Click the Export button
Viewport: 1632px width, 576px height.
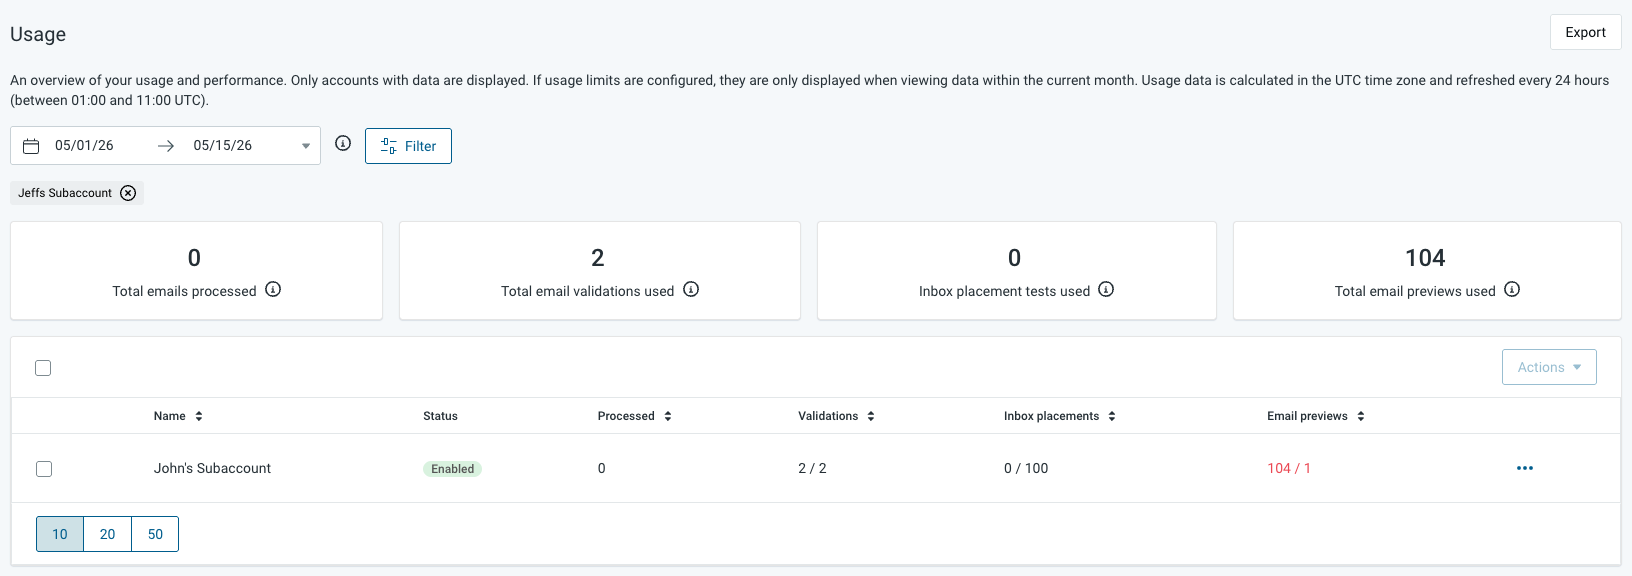1585,32
